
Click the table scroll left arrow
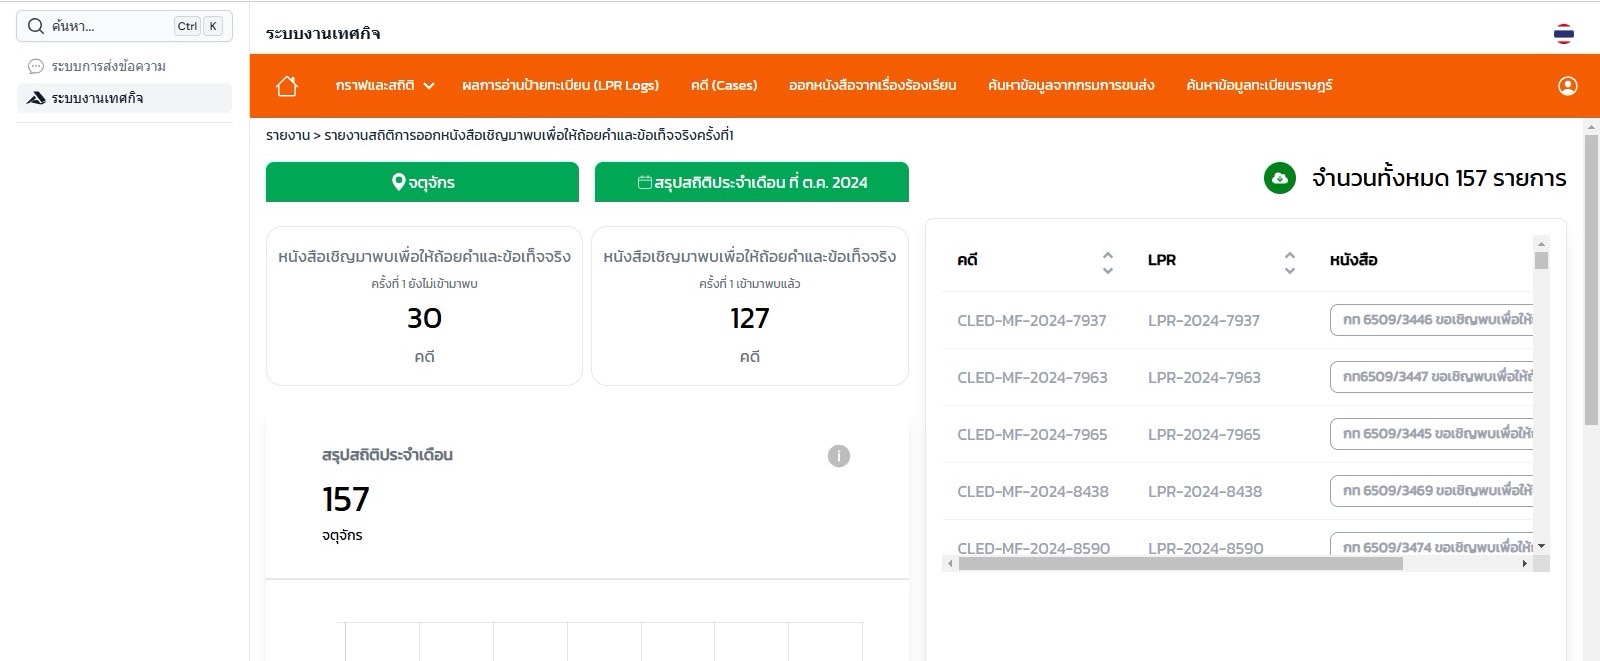[950, 564]
